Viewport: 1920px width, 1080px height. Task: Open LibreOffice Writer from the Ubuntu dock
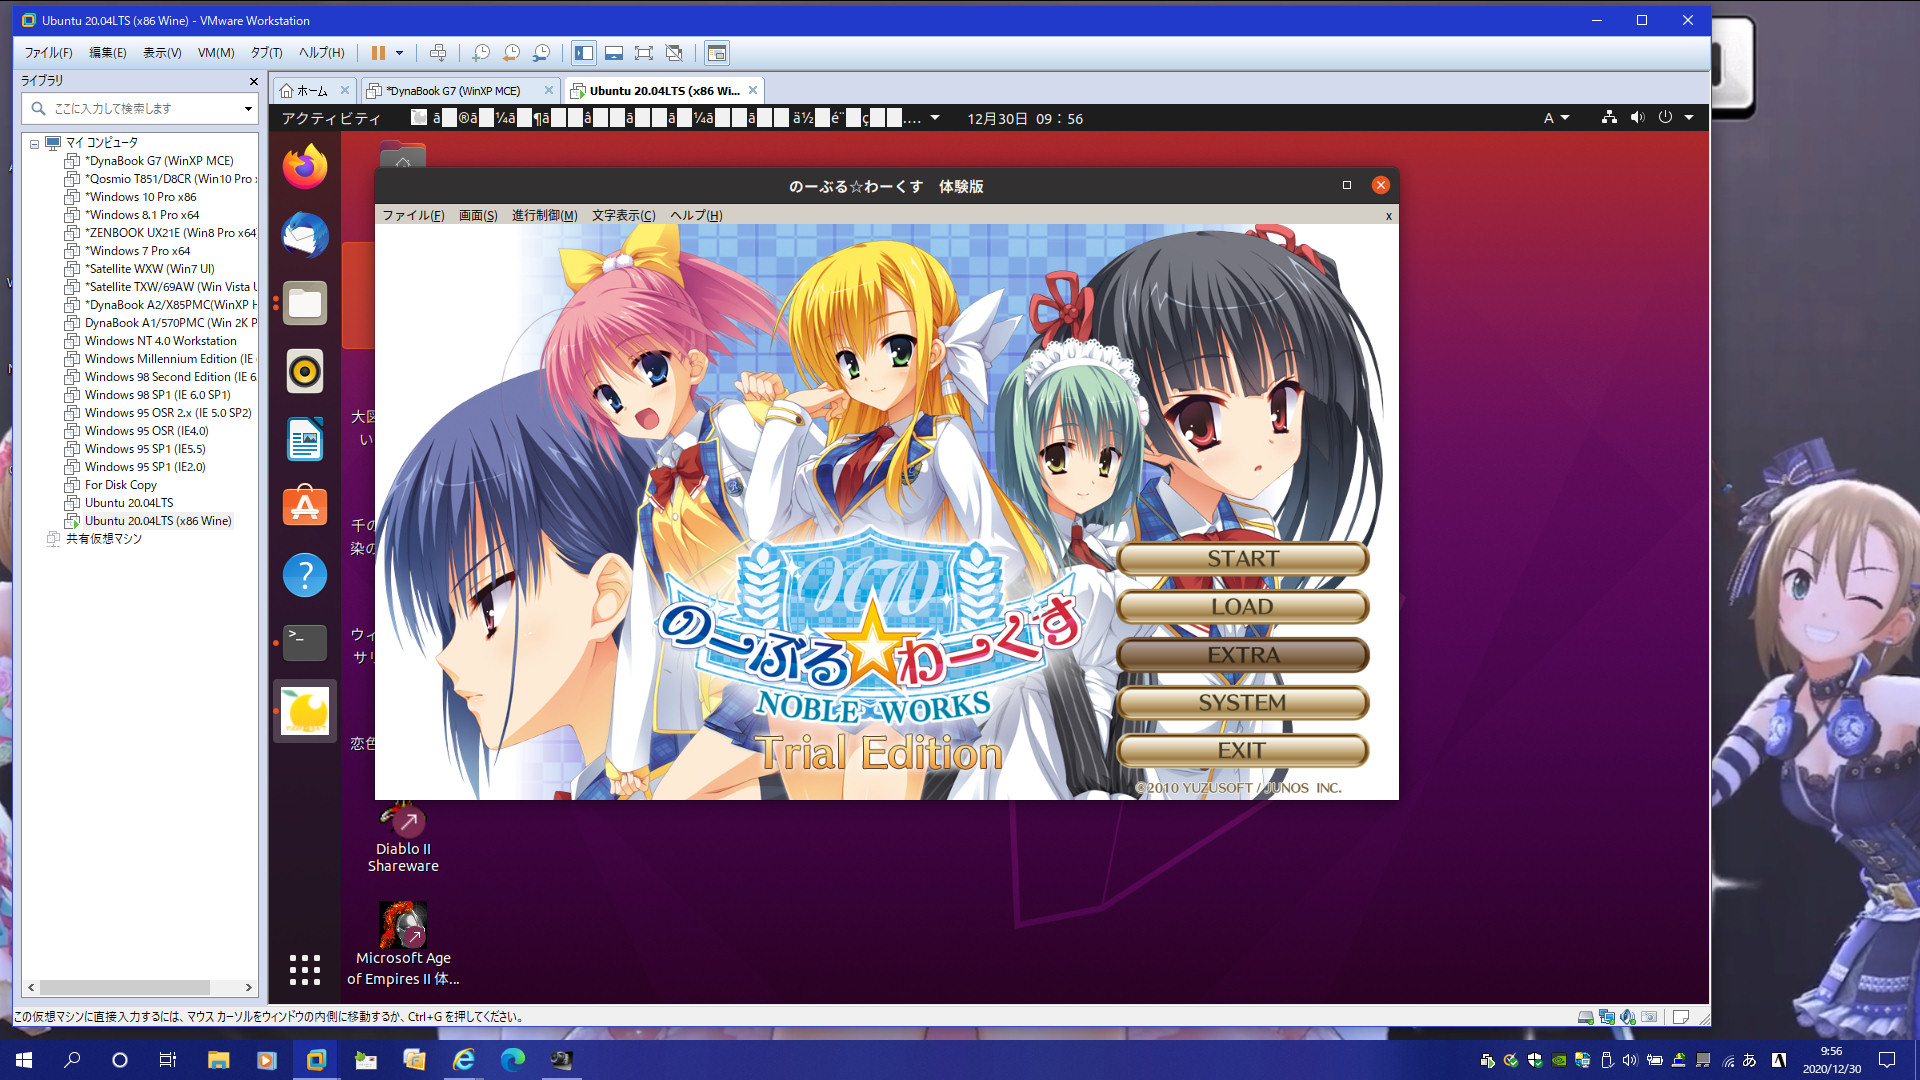305,439
